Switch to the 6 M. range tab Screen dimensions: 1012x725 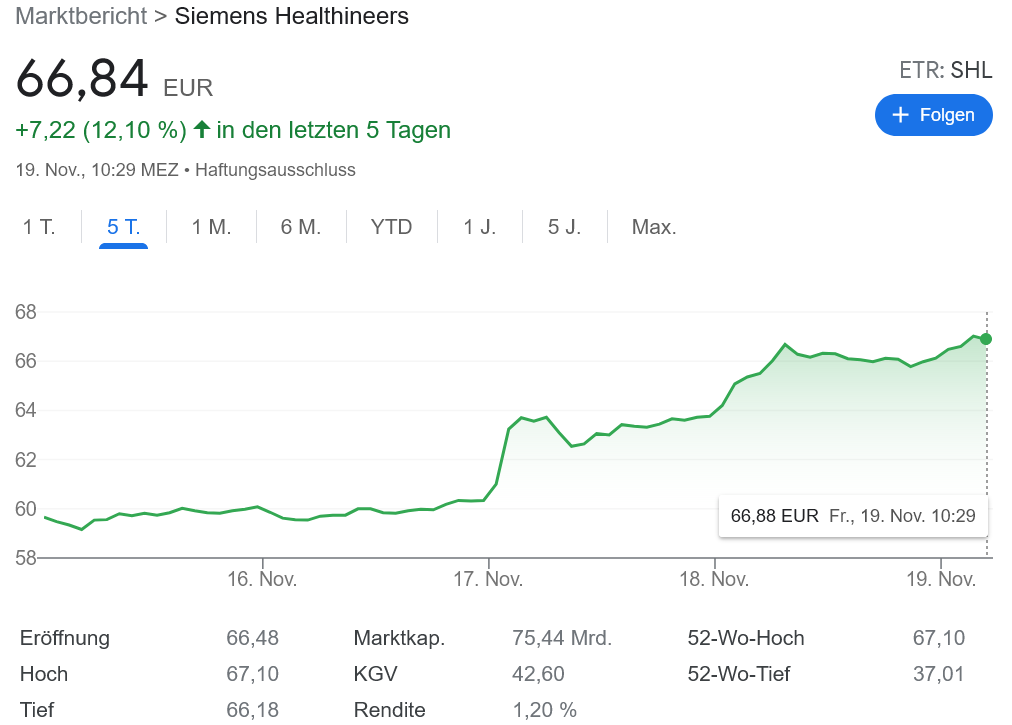point(300,227)
